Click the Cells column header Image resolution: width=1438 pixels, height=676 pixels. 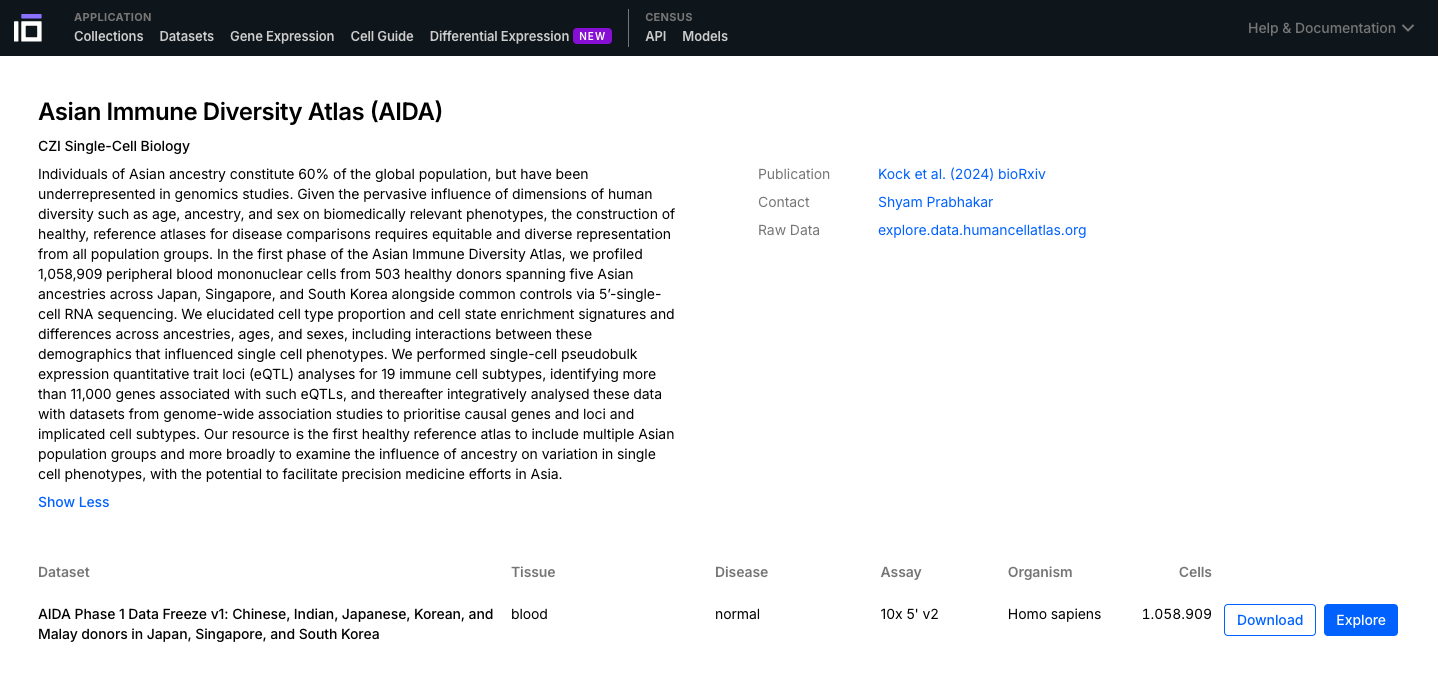pyautogui.click(x=1195, y=572)
